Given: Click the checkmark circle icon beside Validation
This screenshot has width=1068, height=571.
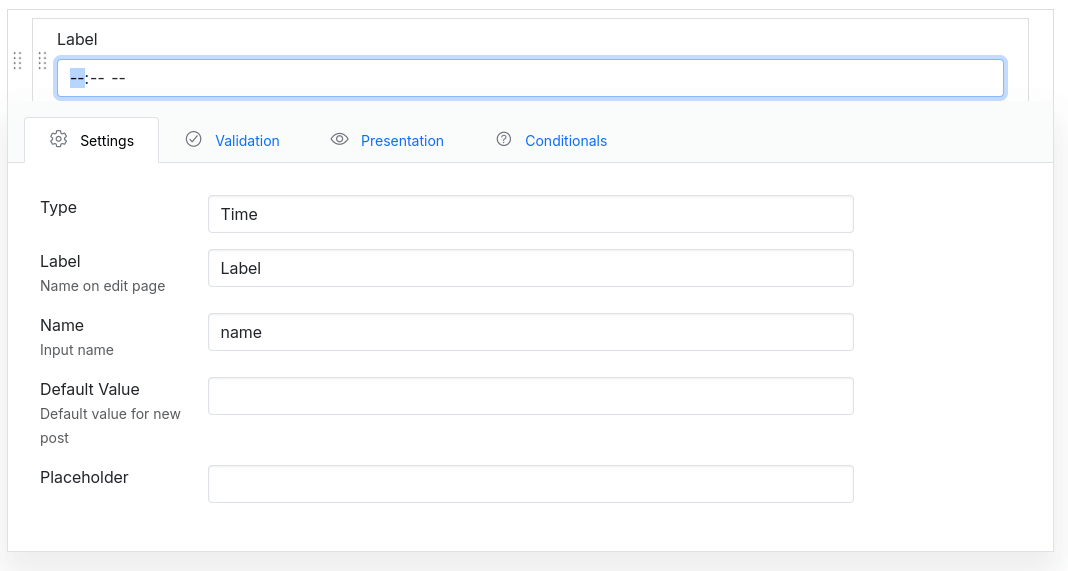Looking at the screenshot, I should 194,140.
